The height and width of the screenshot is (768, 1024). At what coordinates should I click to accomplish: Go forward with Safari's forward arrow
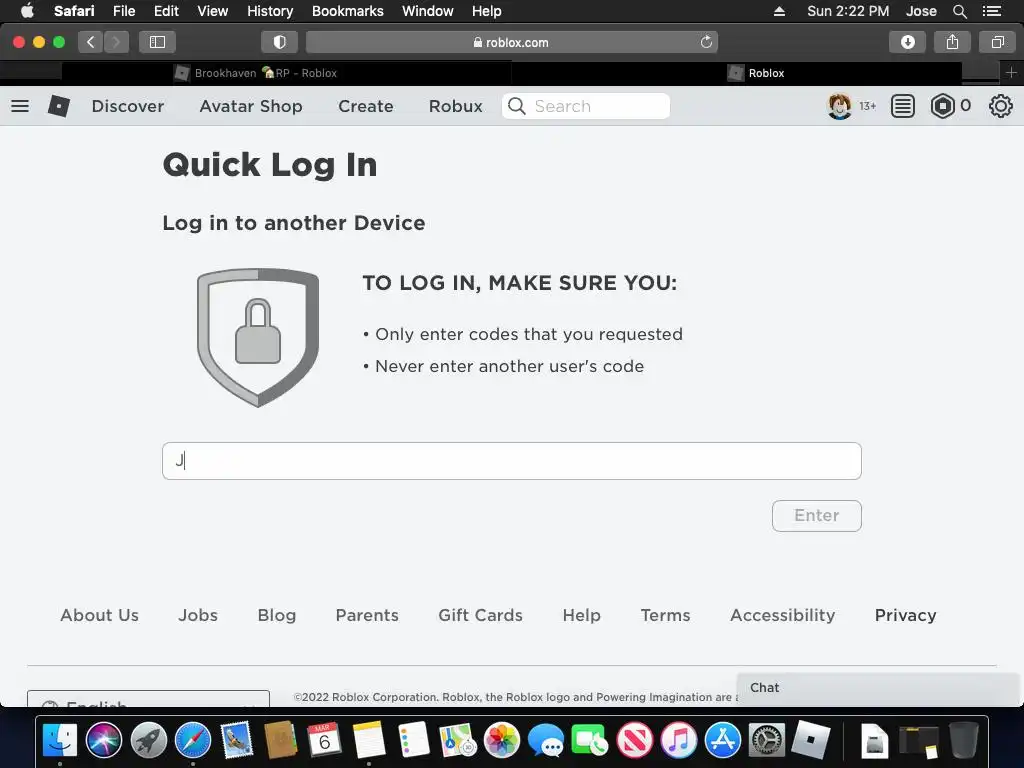pyautogui.click(x=116, y=42)
